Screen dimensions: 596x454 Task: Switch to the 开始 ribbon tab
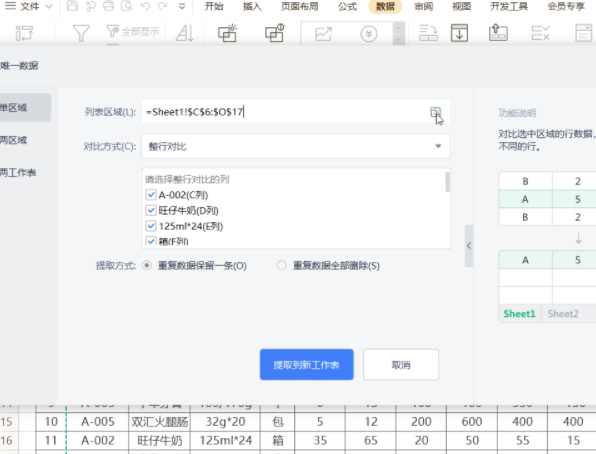[x=214, y=6]
